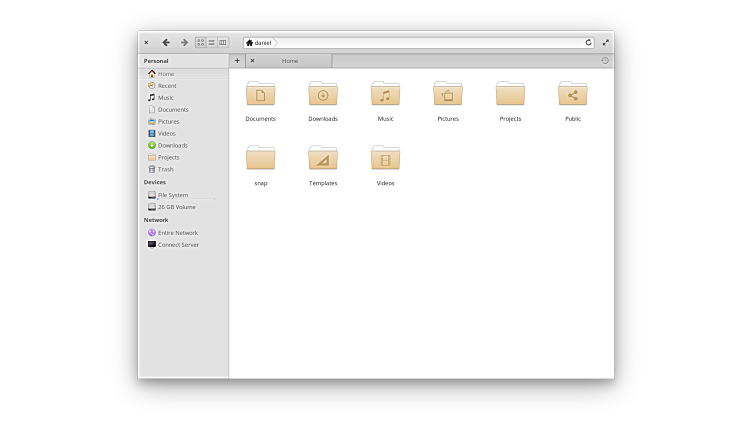Add a new tab with plus button
Image resolution: width=752 pixels, height=423 pixels.
pos(237,61)
